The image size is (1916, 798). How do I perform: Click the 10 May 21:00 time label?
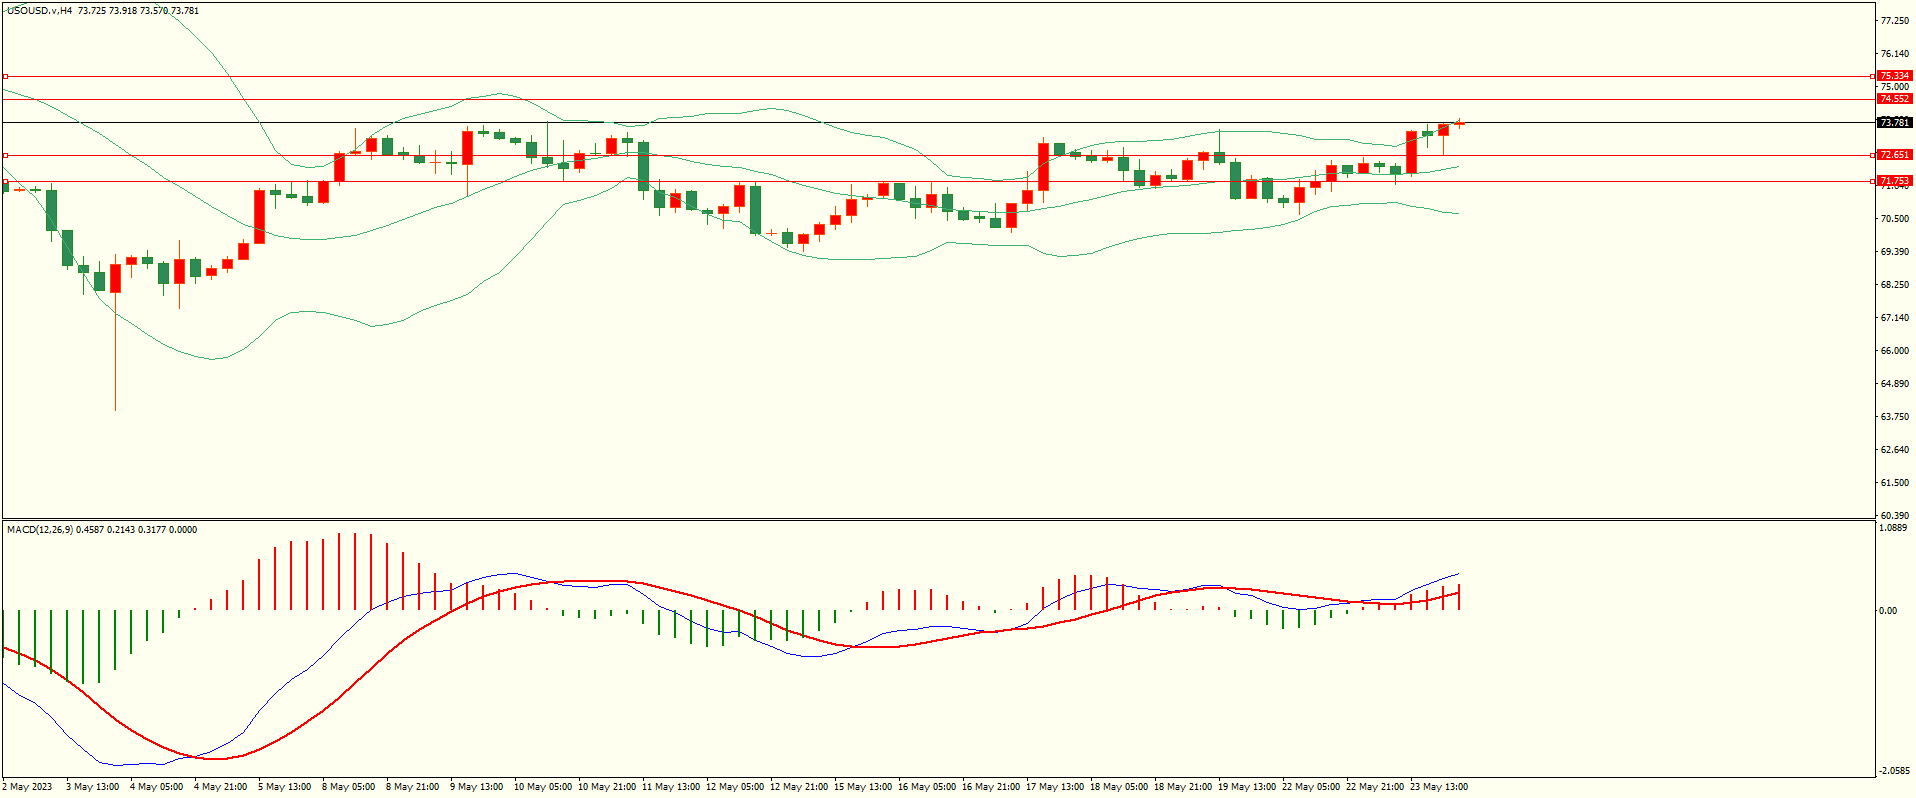tap(607, 787)
